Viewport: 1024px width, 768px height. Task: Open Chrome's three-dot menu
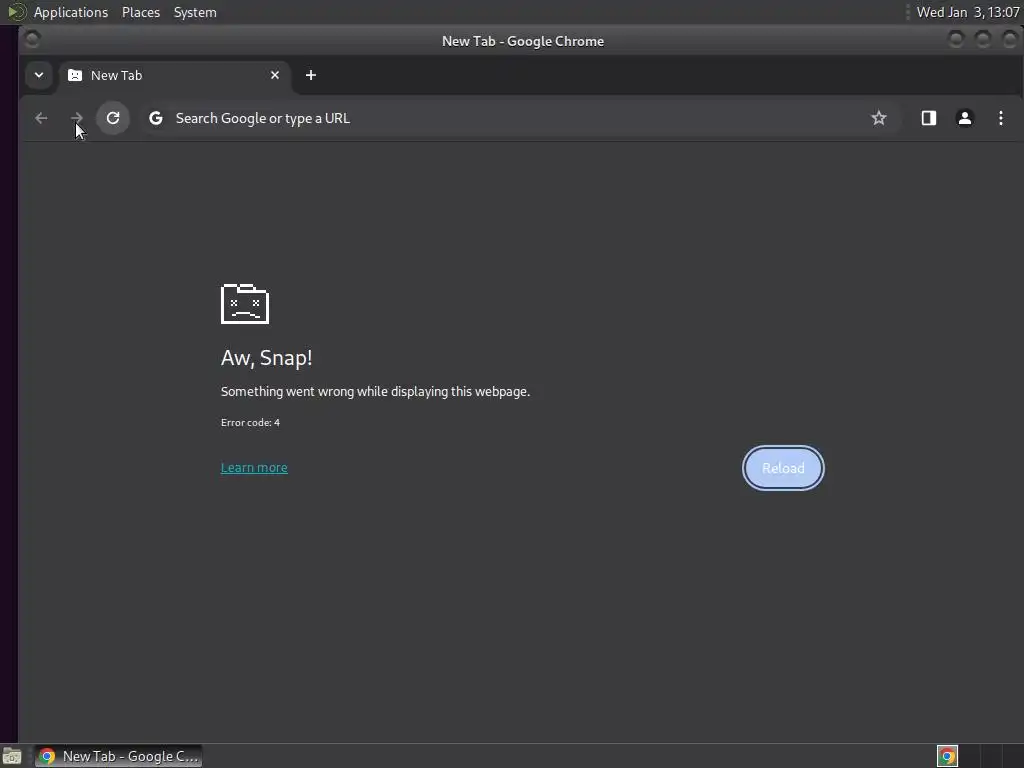(x=1000, y=118)
